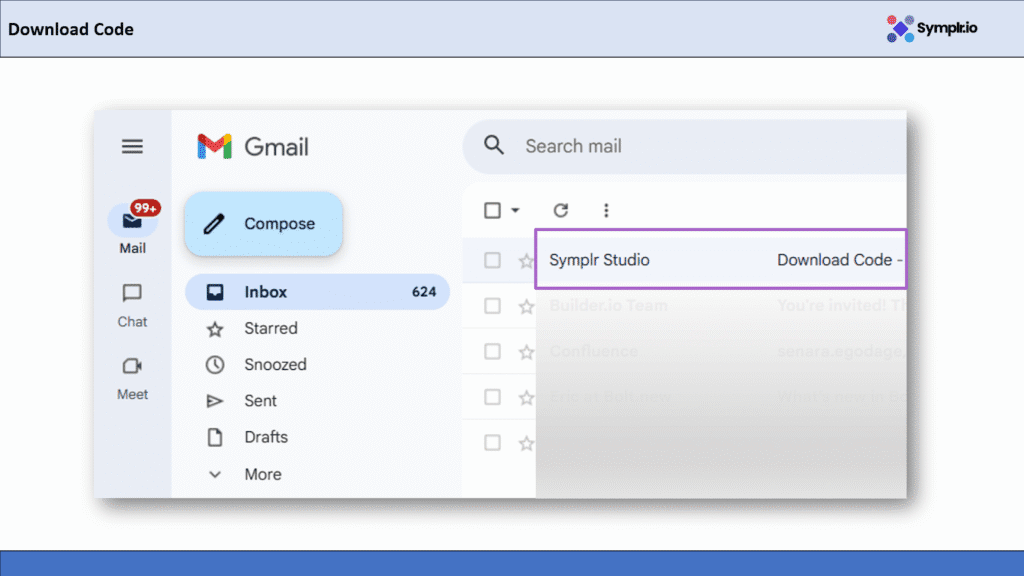The width and height of the screenshot is (1024, 576).
Task: Open the Symplr Studio Download Code email
Action: point(720,260)
